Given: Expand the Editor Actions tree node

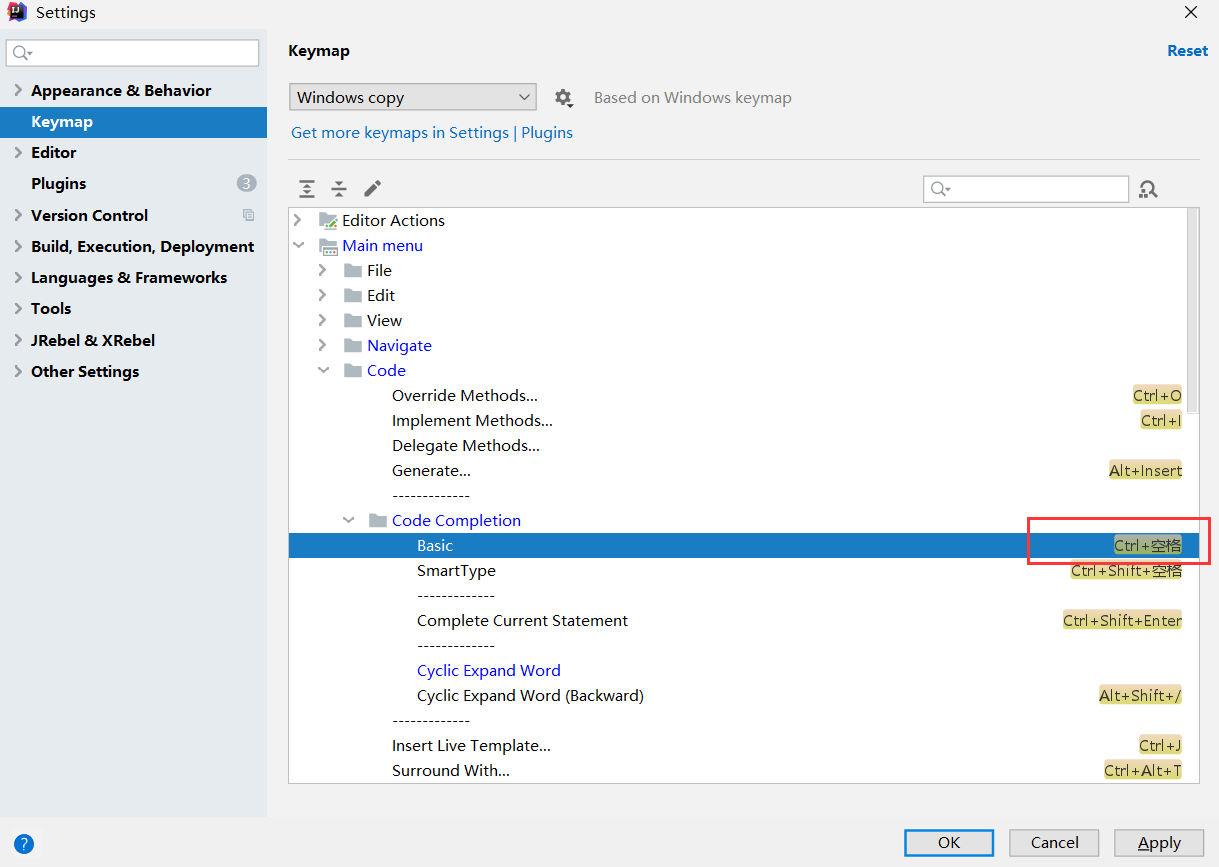Looking at the screenshot, I should point(298,220).
